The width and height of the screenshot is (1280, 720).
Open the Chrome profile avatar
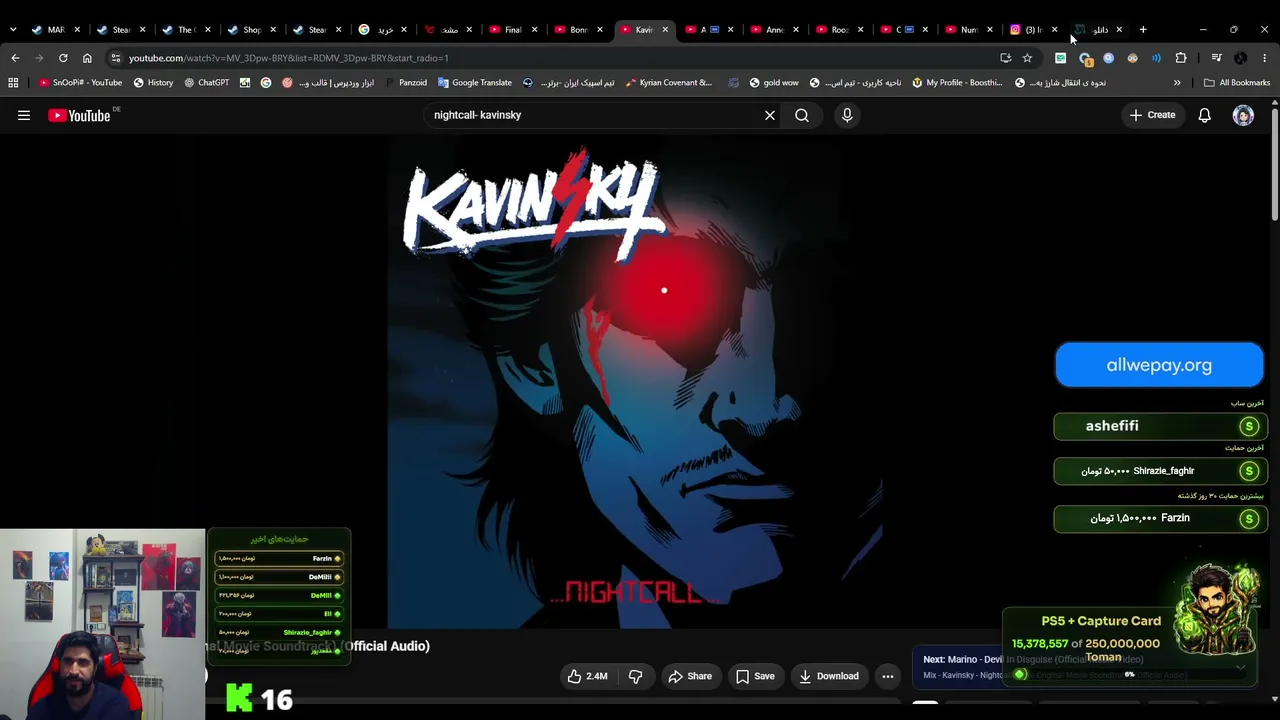point(1241,58)
